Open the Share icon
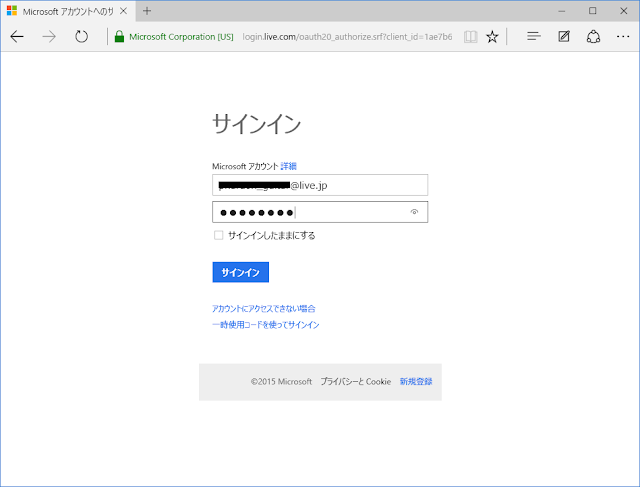 593,37
